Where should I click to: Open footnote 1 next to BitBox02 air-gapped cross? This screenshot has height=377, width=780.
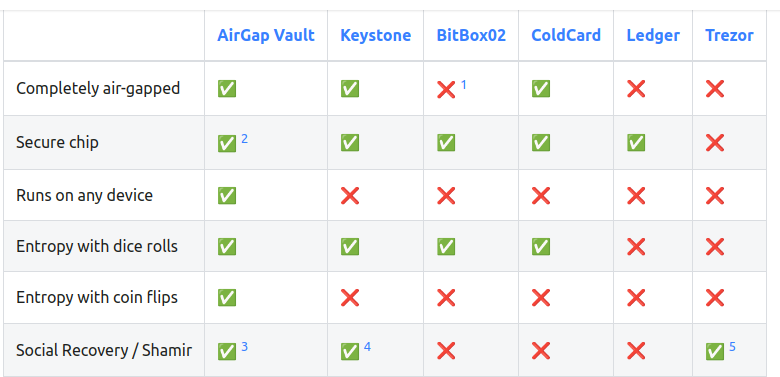click(464, 85)
